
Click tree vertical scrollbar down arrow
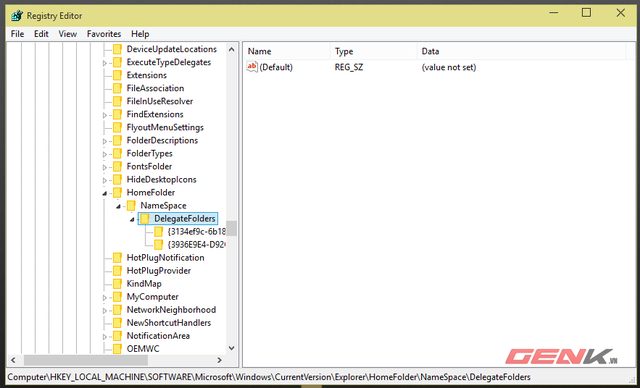pos(231,348)
